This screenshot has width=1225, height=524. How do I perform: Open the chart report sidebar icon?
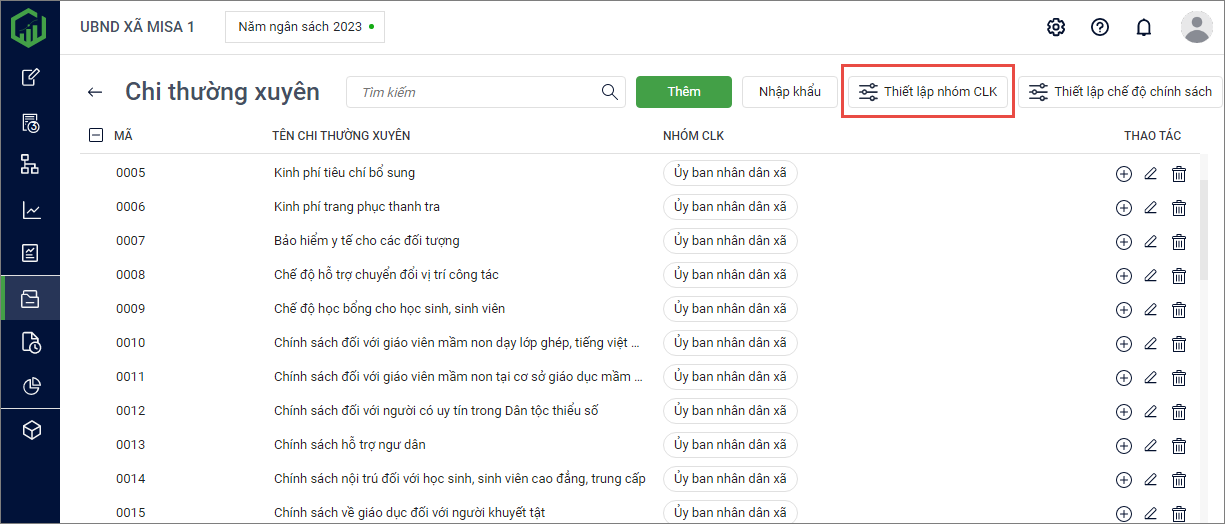pyautogui.click(x=31, y=210)
